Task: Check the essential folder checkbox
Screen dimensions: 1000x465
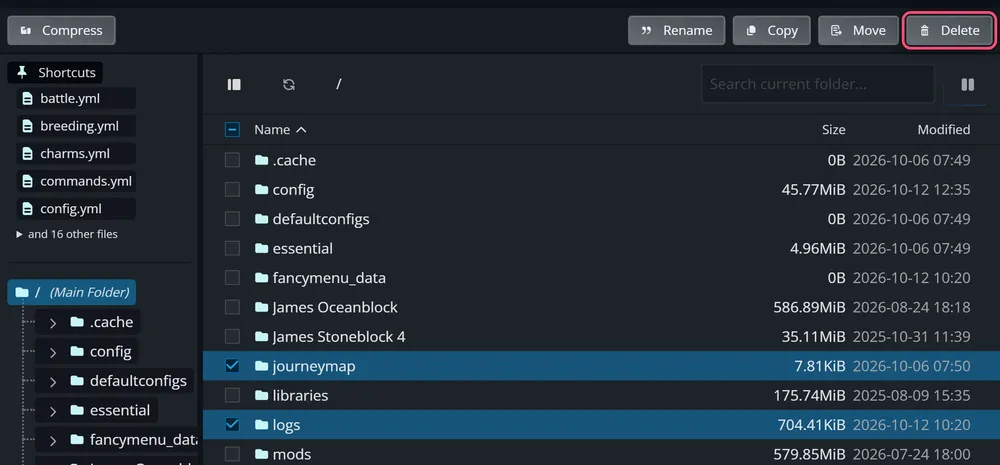Action: pyautogui.click(x=232, y=248)
